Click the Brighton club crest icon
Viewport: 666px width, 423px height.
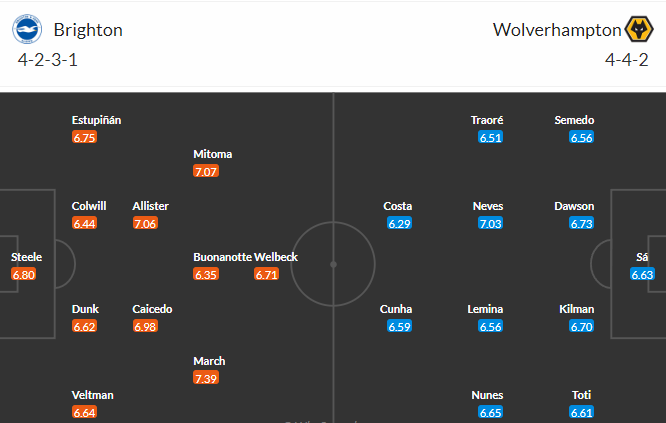tap(27, 29)
